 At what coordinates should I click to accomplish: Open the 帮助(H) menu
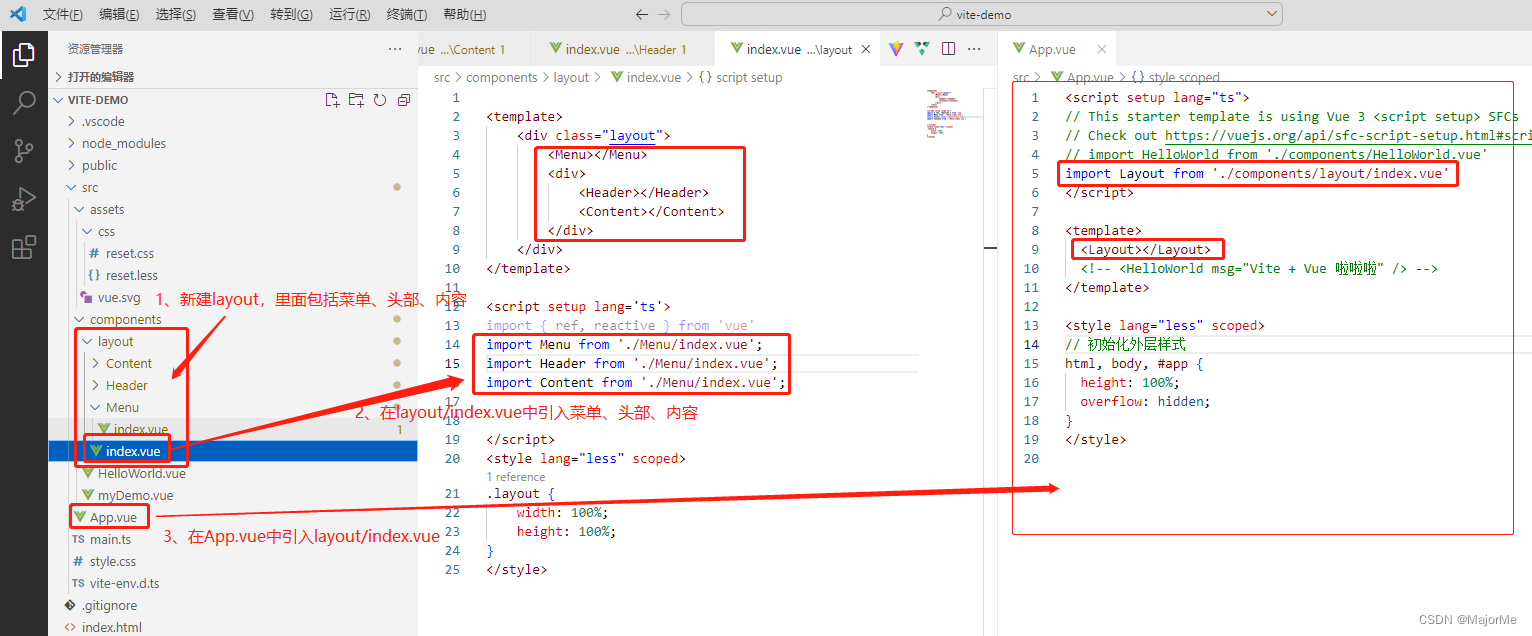(464, 14)
